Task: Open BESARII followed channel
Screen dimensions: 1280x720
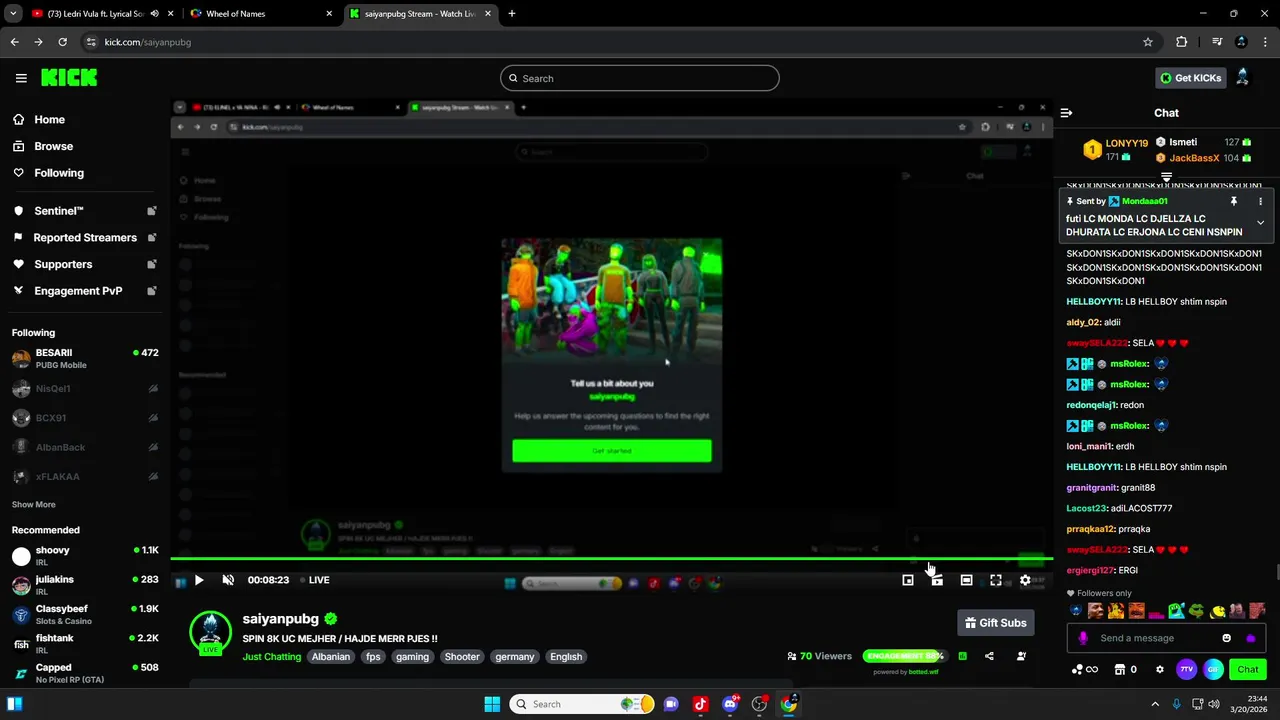Action: click(85, 359)
